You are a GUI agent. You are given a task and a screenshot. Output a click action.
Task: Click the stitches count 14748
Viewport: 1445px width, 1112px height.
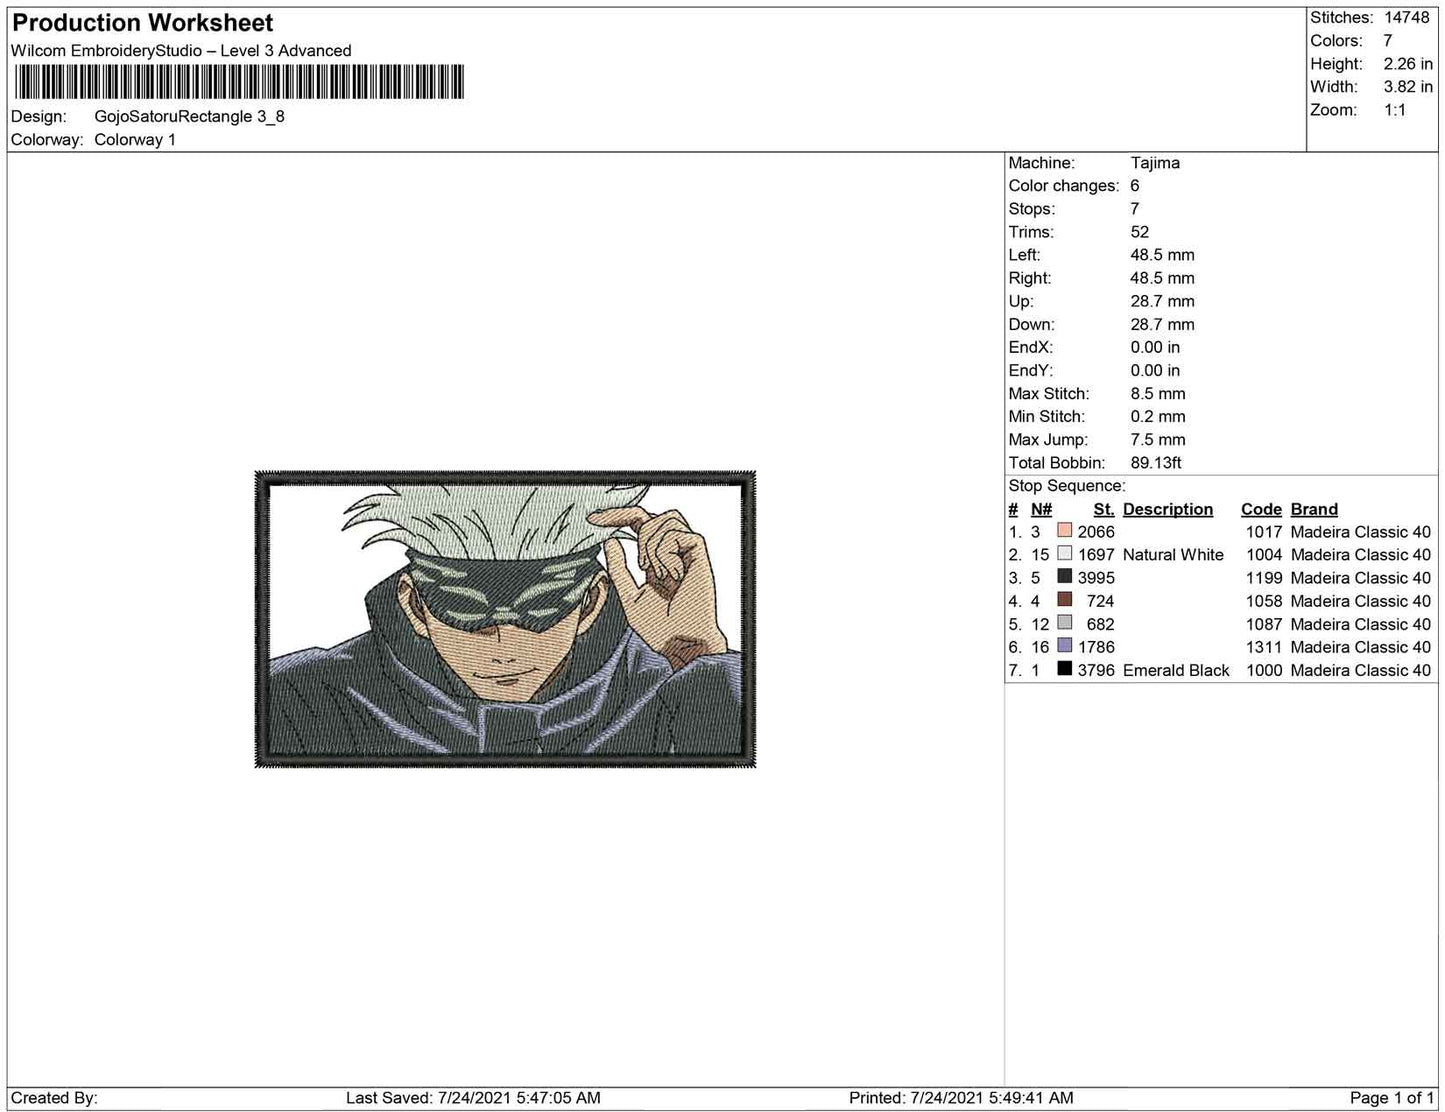tap(1407, 18)
